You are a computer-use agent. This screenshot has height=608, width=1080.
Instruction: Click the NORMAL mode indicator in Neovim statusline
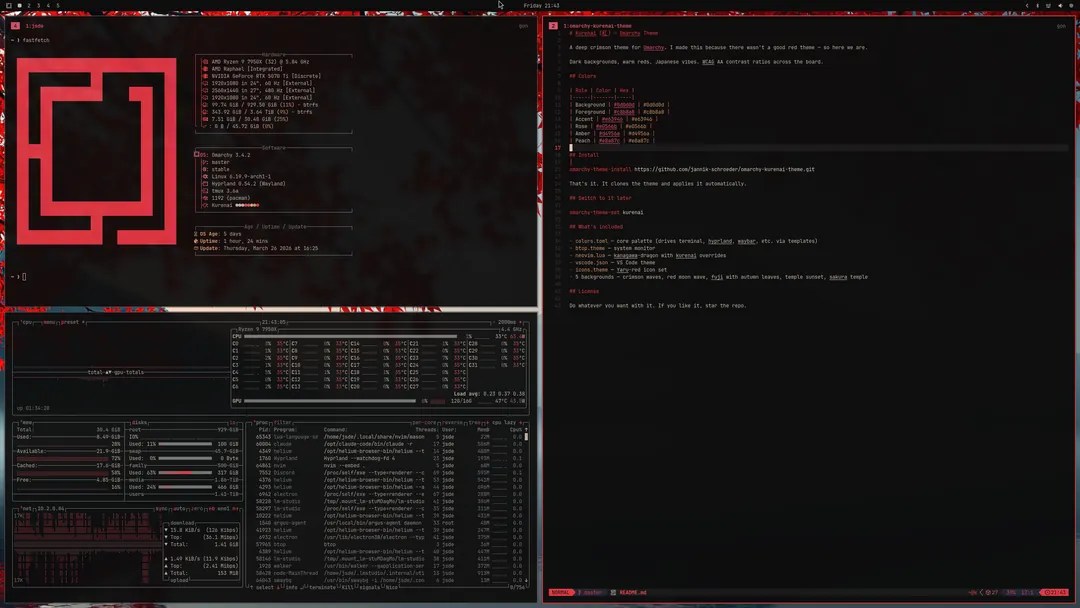click(560, 592)
